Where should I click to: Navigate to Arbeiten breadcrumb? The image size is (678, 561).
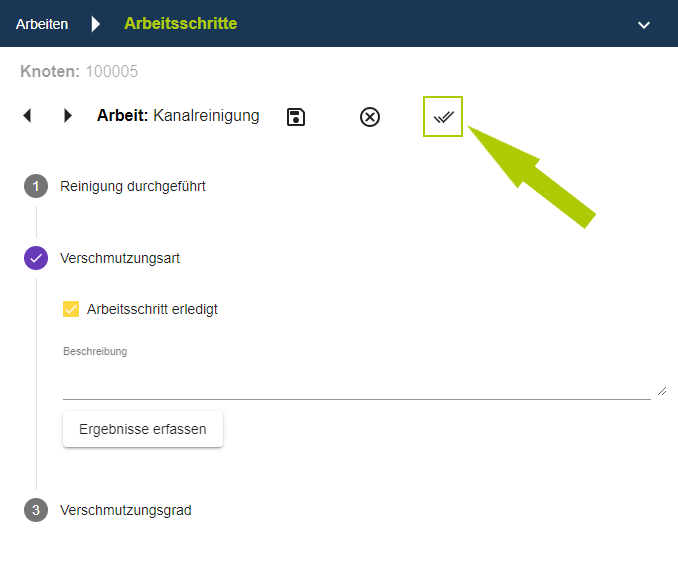(42, 24)
